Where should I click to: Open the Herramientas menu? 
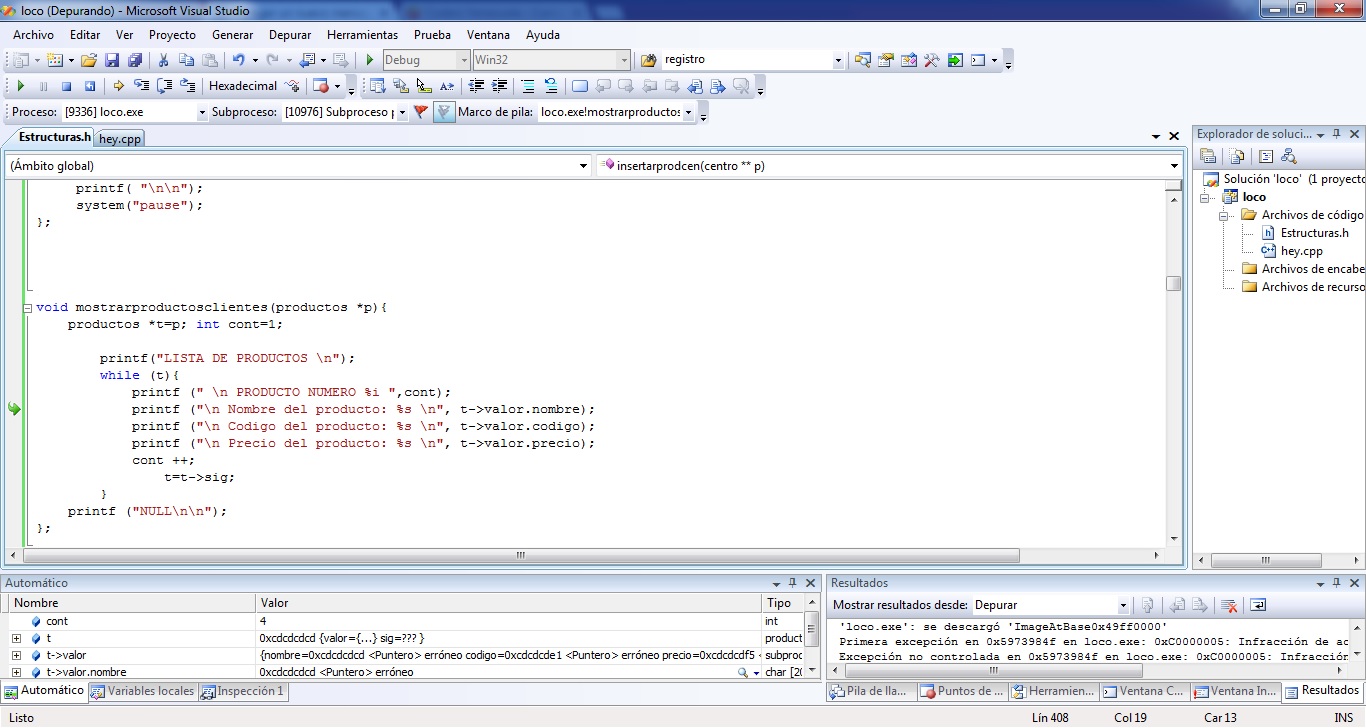click(362, 35)
